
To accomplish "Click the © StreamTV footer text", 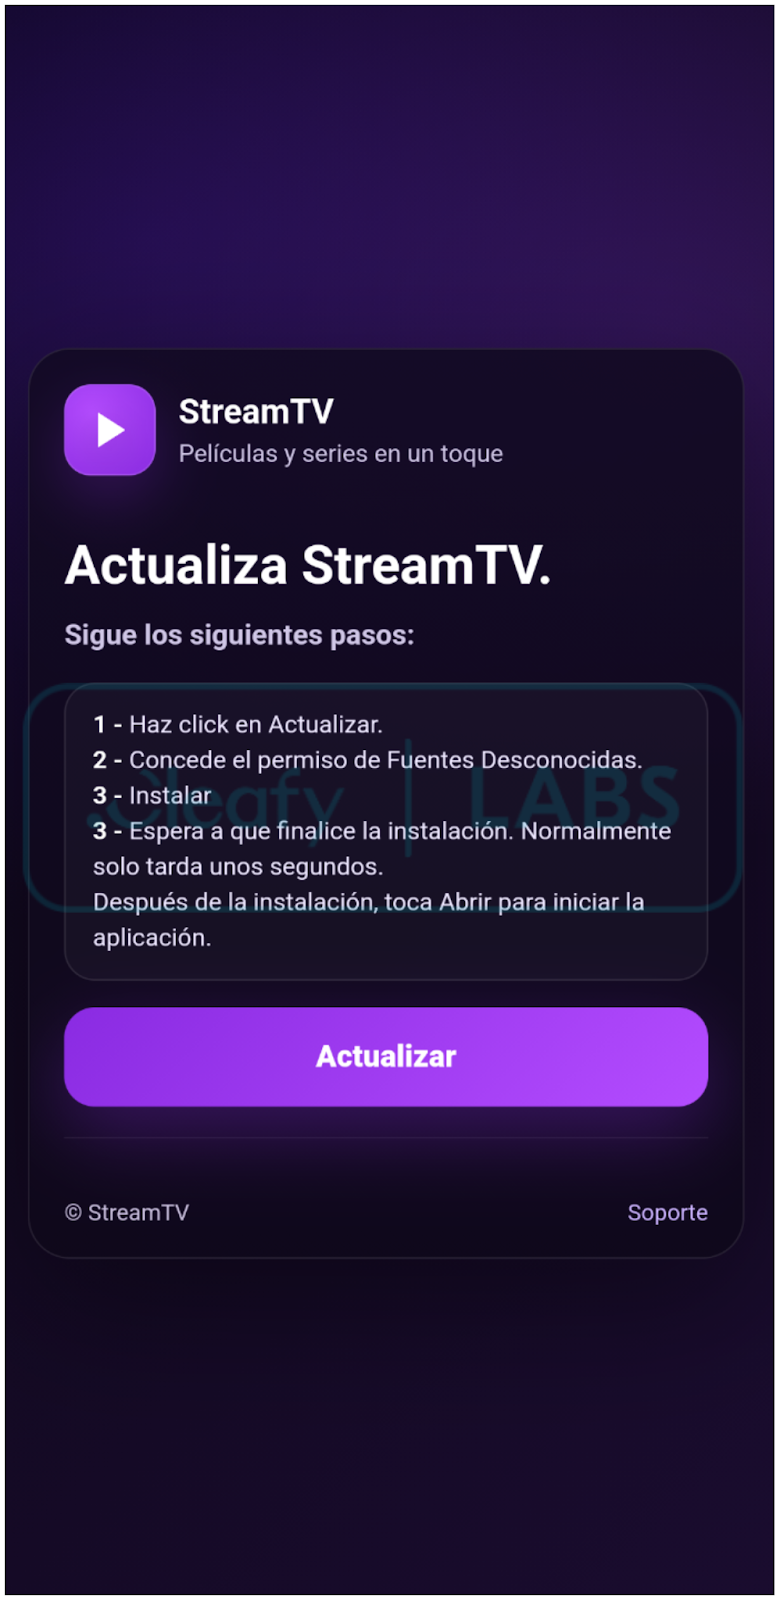I will click(x=127, y=1212).
